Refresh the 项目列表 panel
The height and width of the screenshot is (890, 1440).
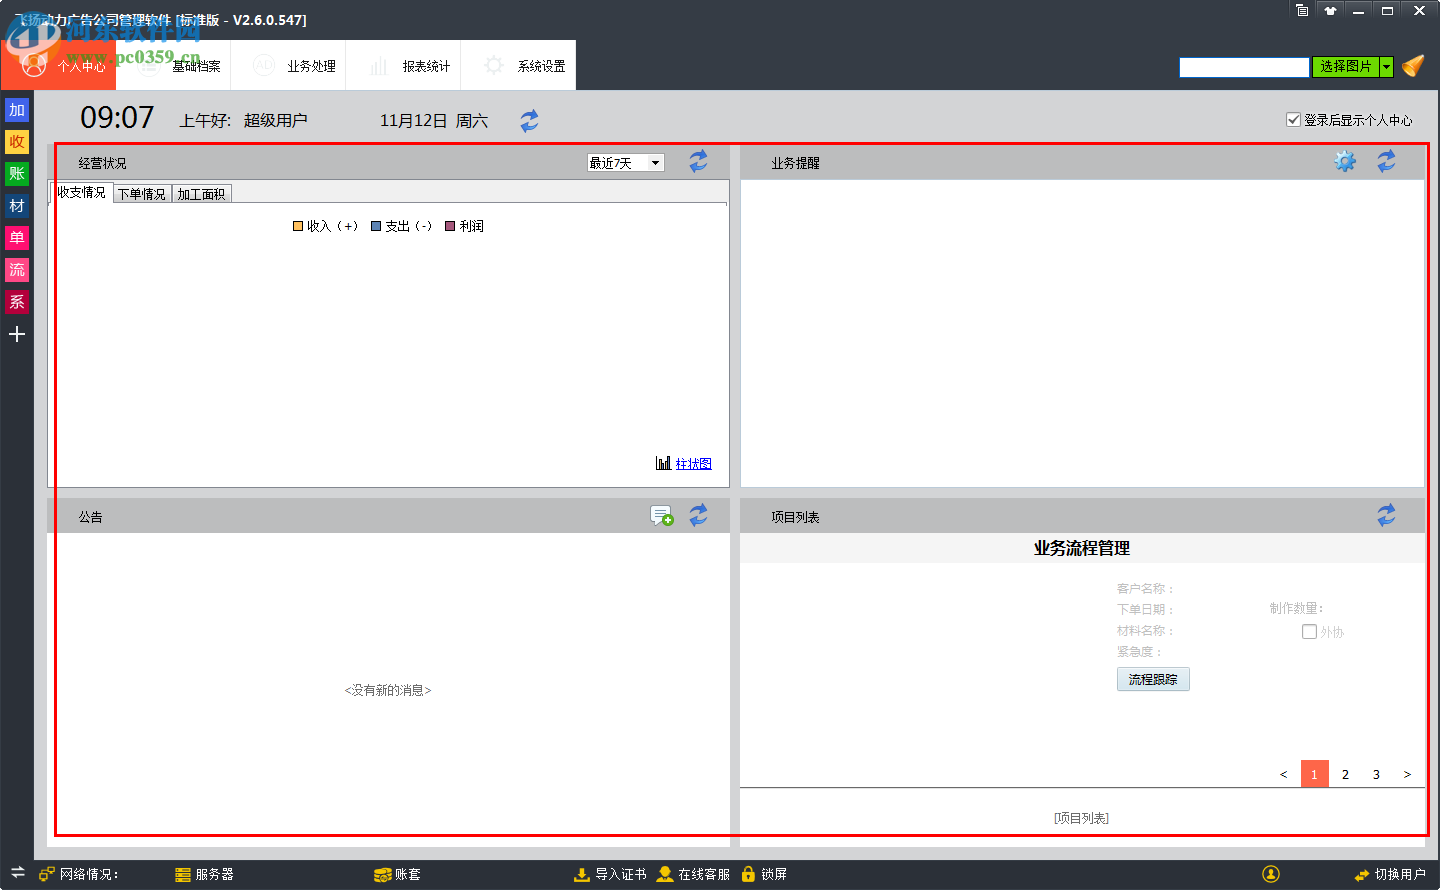tap(1386, 516)
